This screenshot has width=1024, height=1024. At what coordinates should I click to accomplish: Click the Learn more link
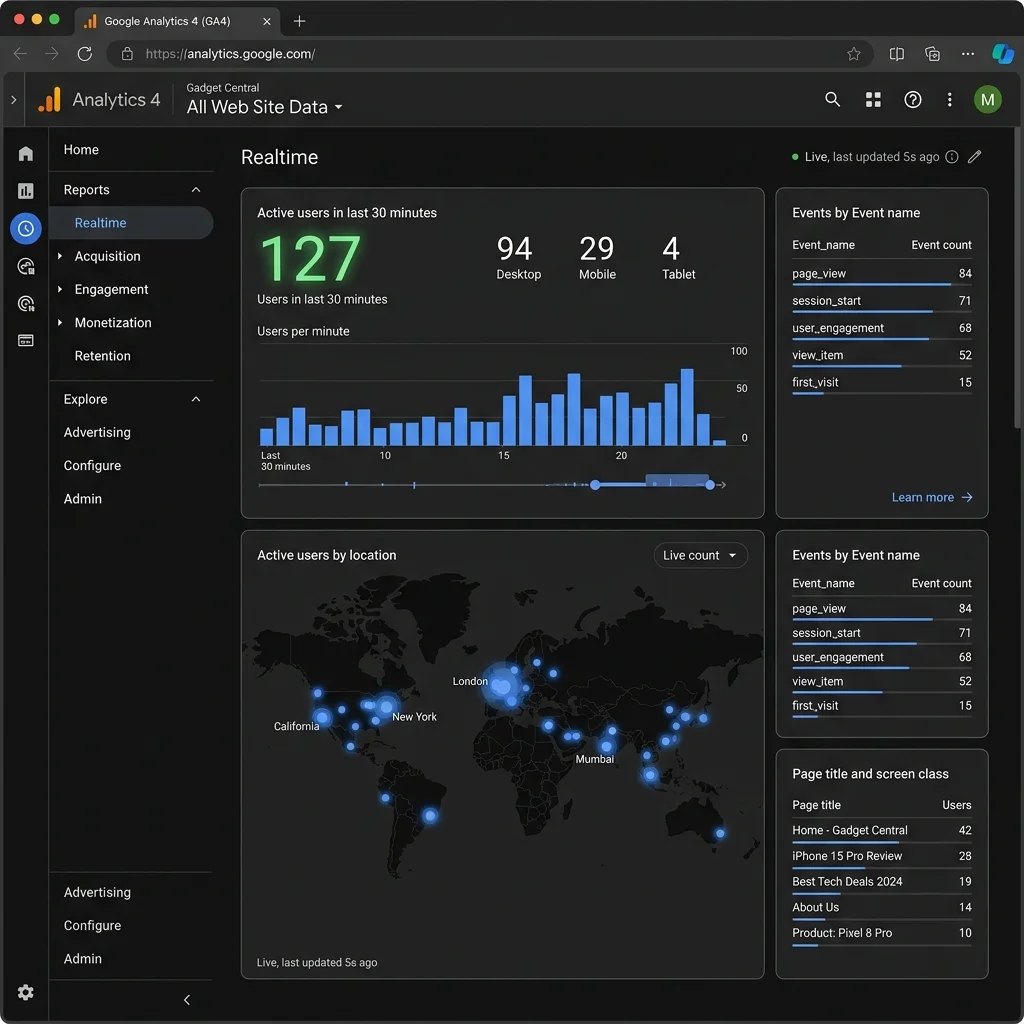[932, 498]
